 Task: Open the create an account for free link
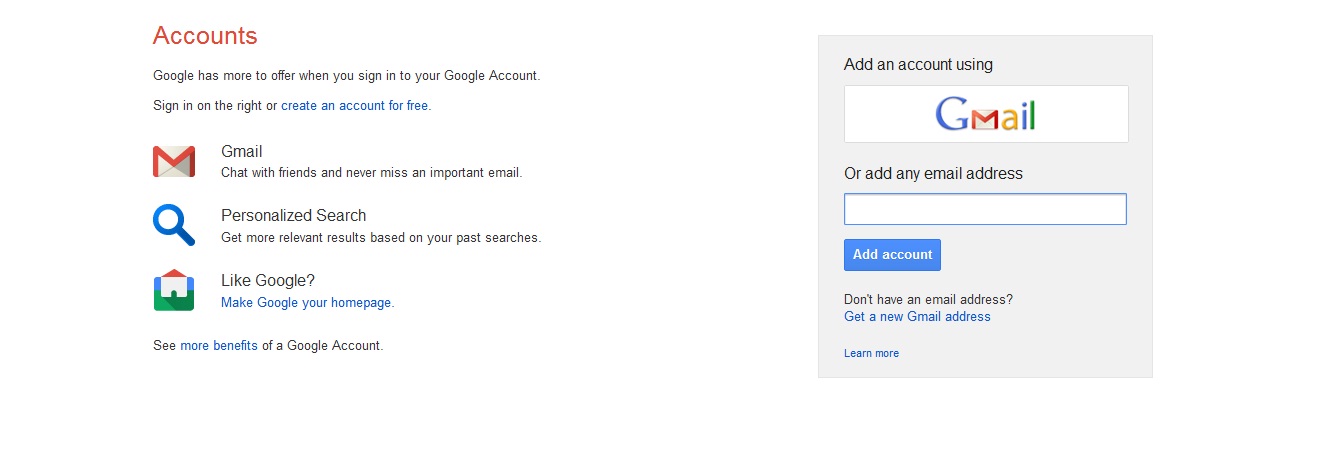tap(355, 105)
